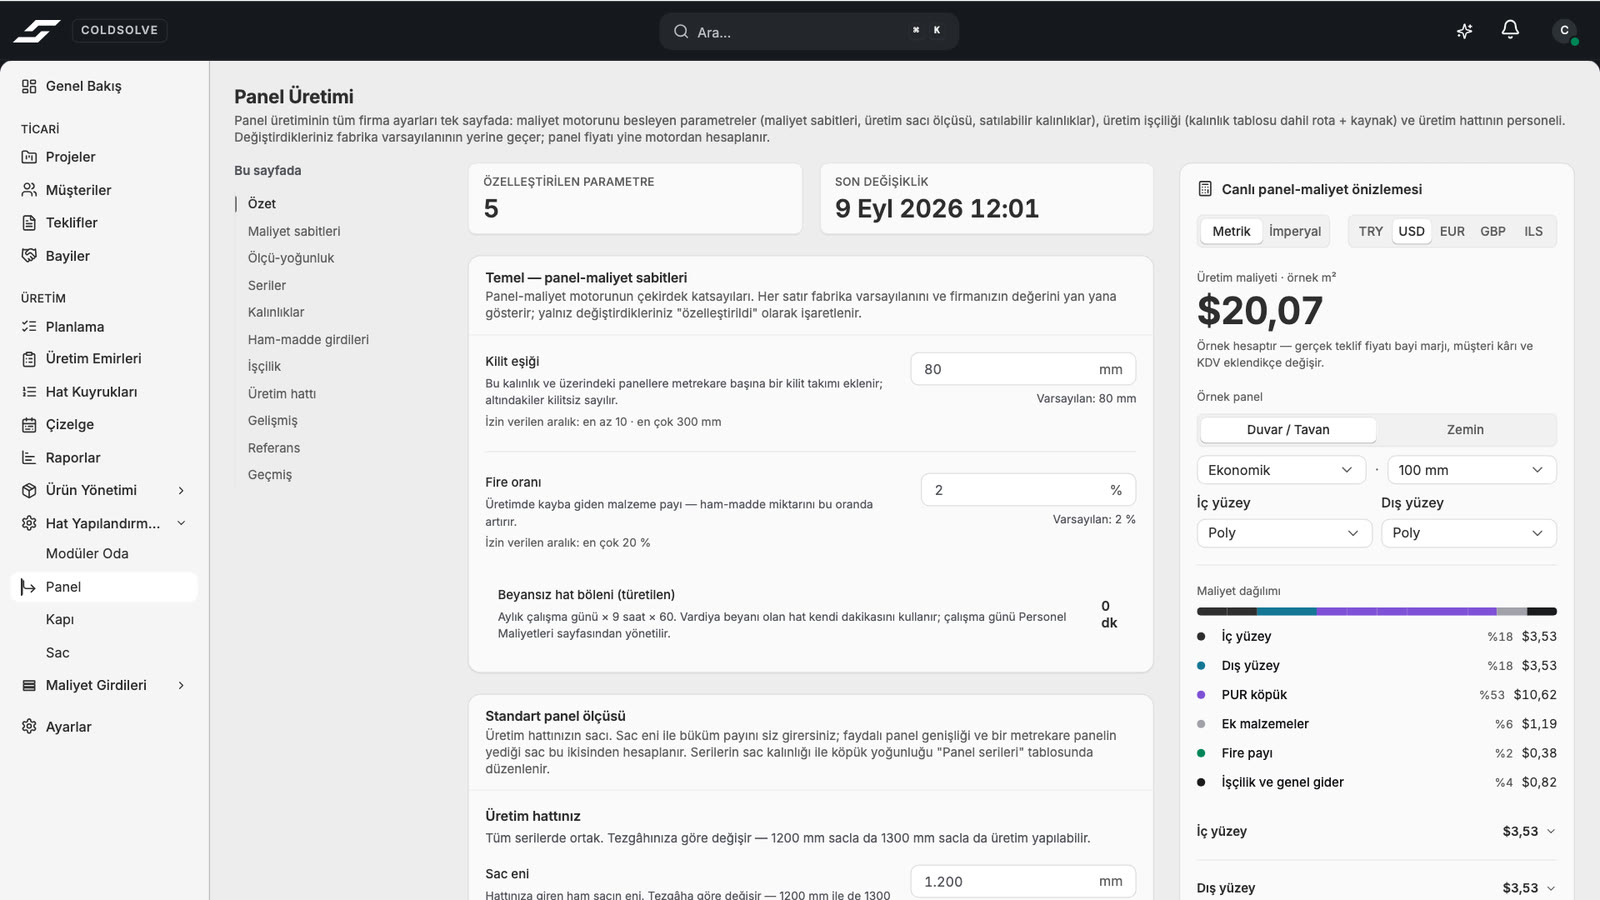Jump to Üretim hattı section
The width and height of the screenshot is (1600, 900).
coord(282,394)
